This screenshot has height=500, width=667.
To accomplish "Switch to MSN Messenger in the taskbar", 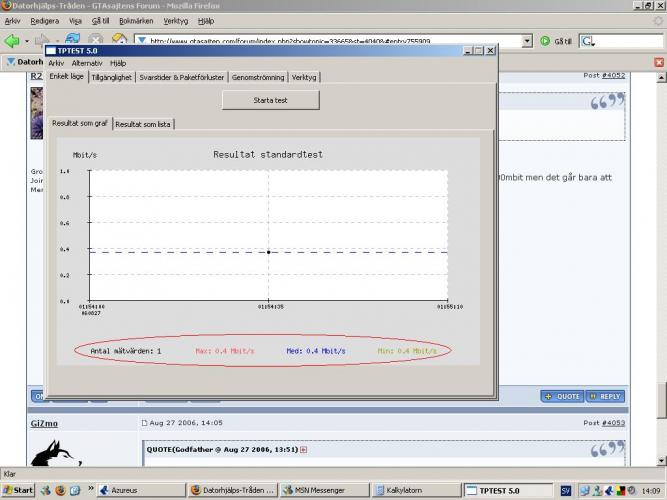I will point(317,491).
